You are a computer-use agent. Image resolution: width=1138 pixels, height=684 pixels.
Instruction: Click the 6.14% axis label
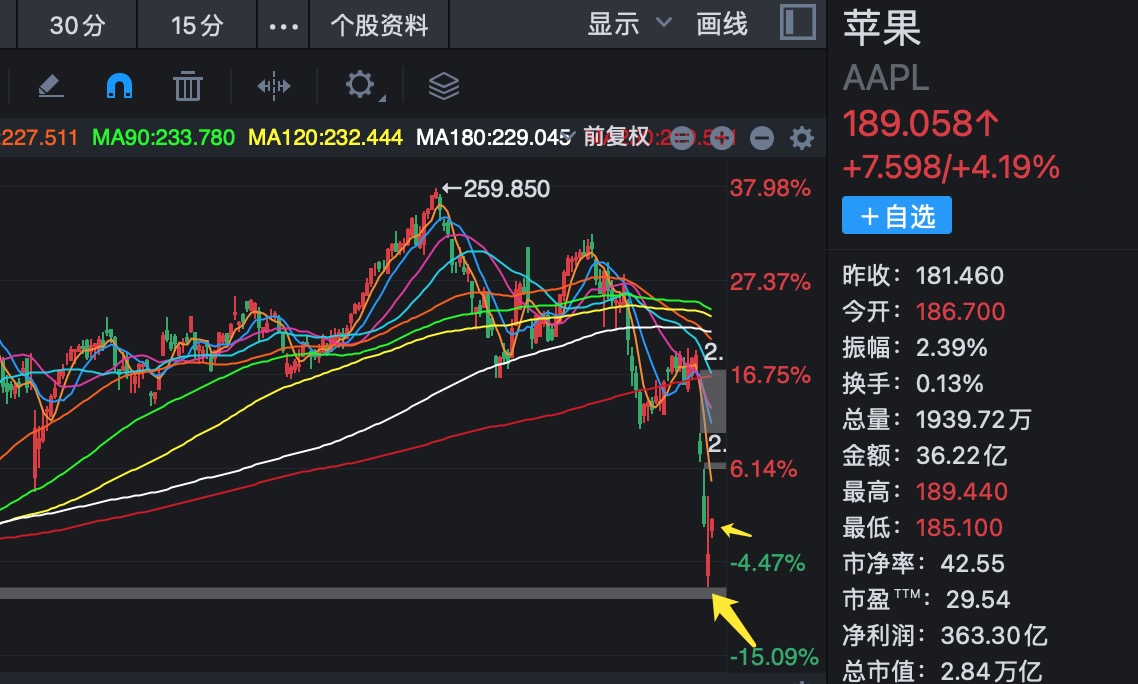pos(764,469)
